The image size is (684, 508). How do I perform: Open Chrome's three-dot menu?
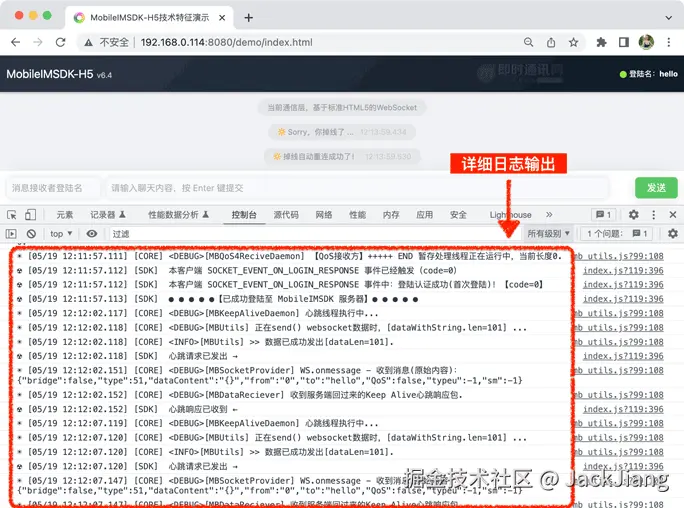click(x=669, y=42)
